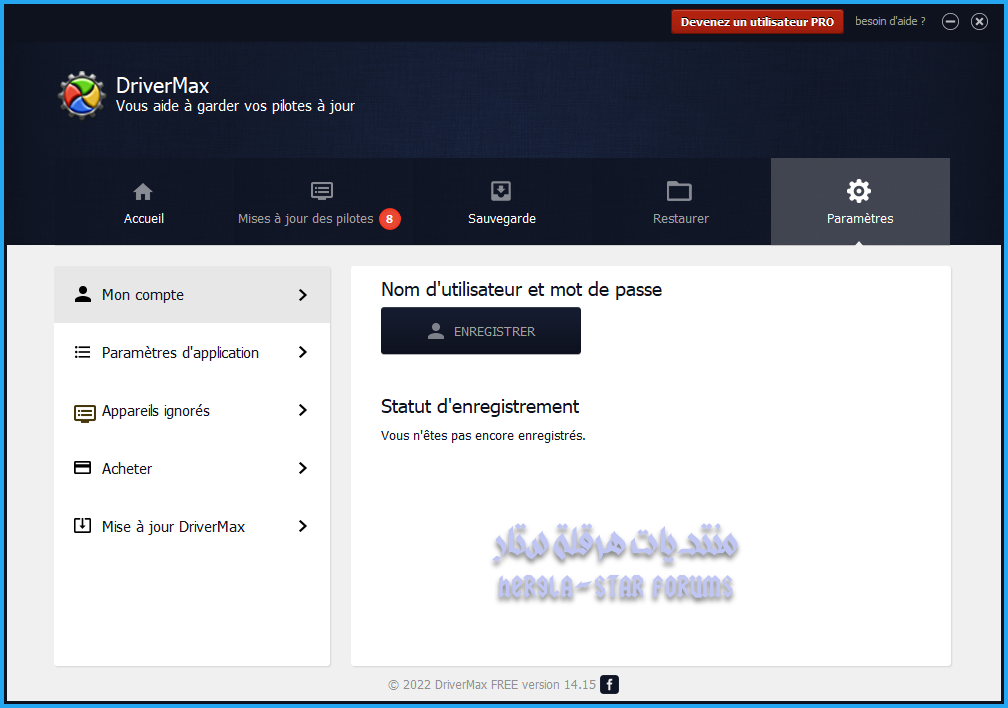This screenshot has width=1008, height=708.
Task: Go to the Sauvegarde tab
Action: [x=501, y=202]
